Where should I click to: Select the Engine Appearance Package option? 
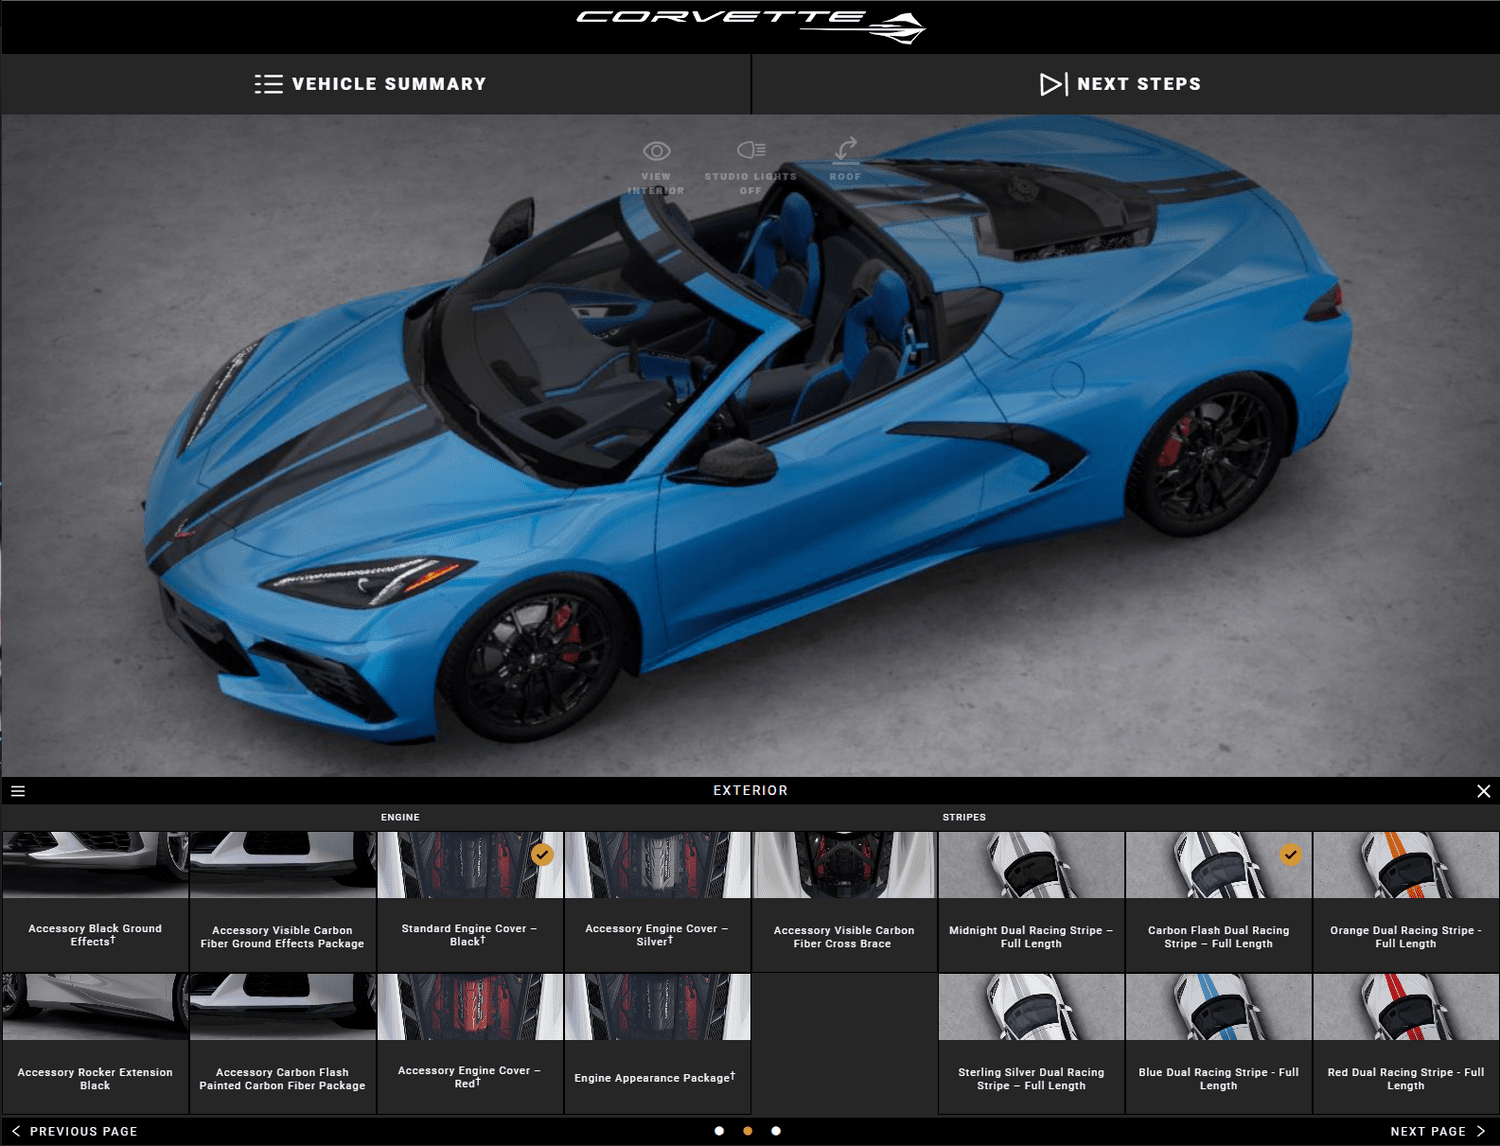[657, 1043]
